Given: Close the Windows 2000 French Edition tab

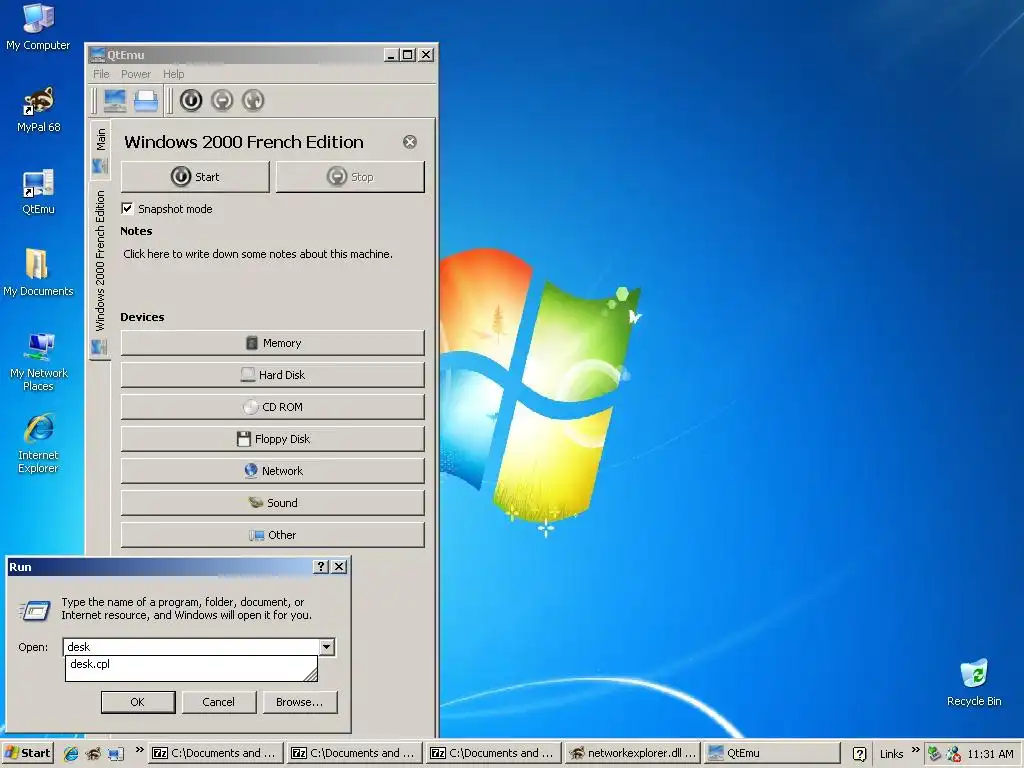Looking at the screenshot, I should click(x=409, y=142).
